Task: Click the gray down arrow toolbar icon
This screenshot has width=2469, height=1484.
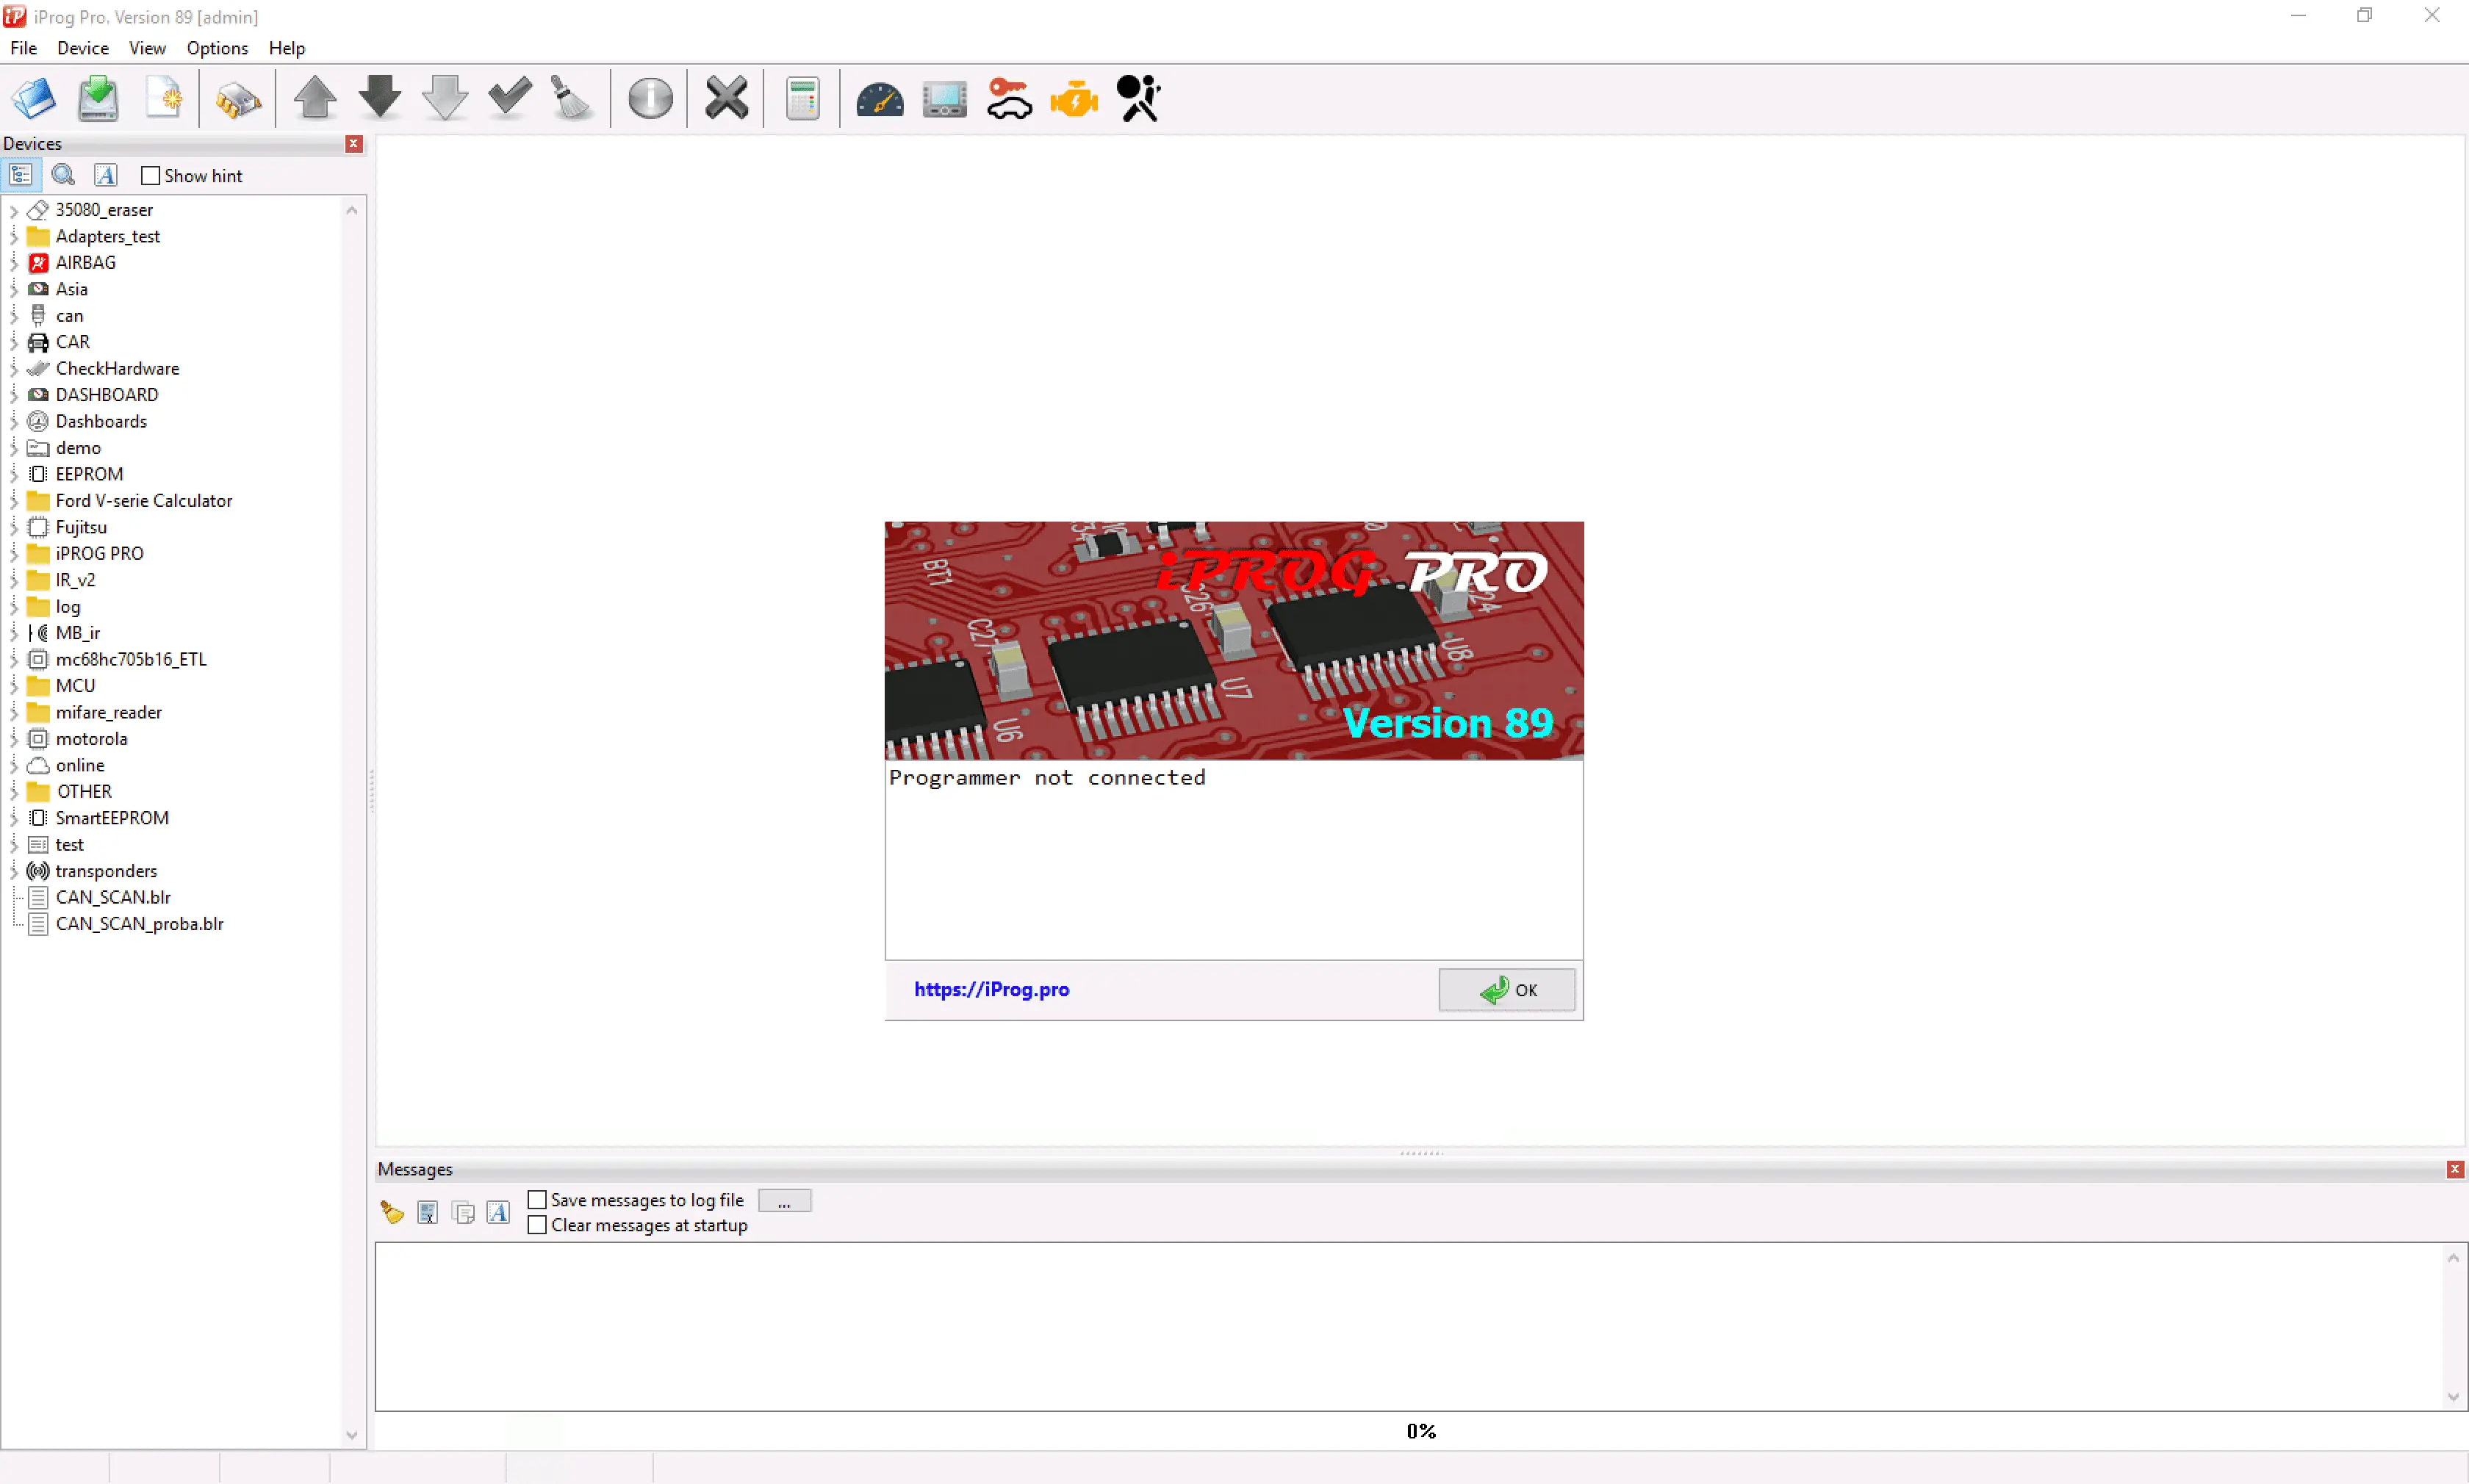Action: click(445, 98)
